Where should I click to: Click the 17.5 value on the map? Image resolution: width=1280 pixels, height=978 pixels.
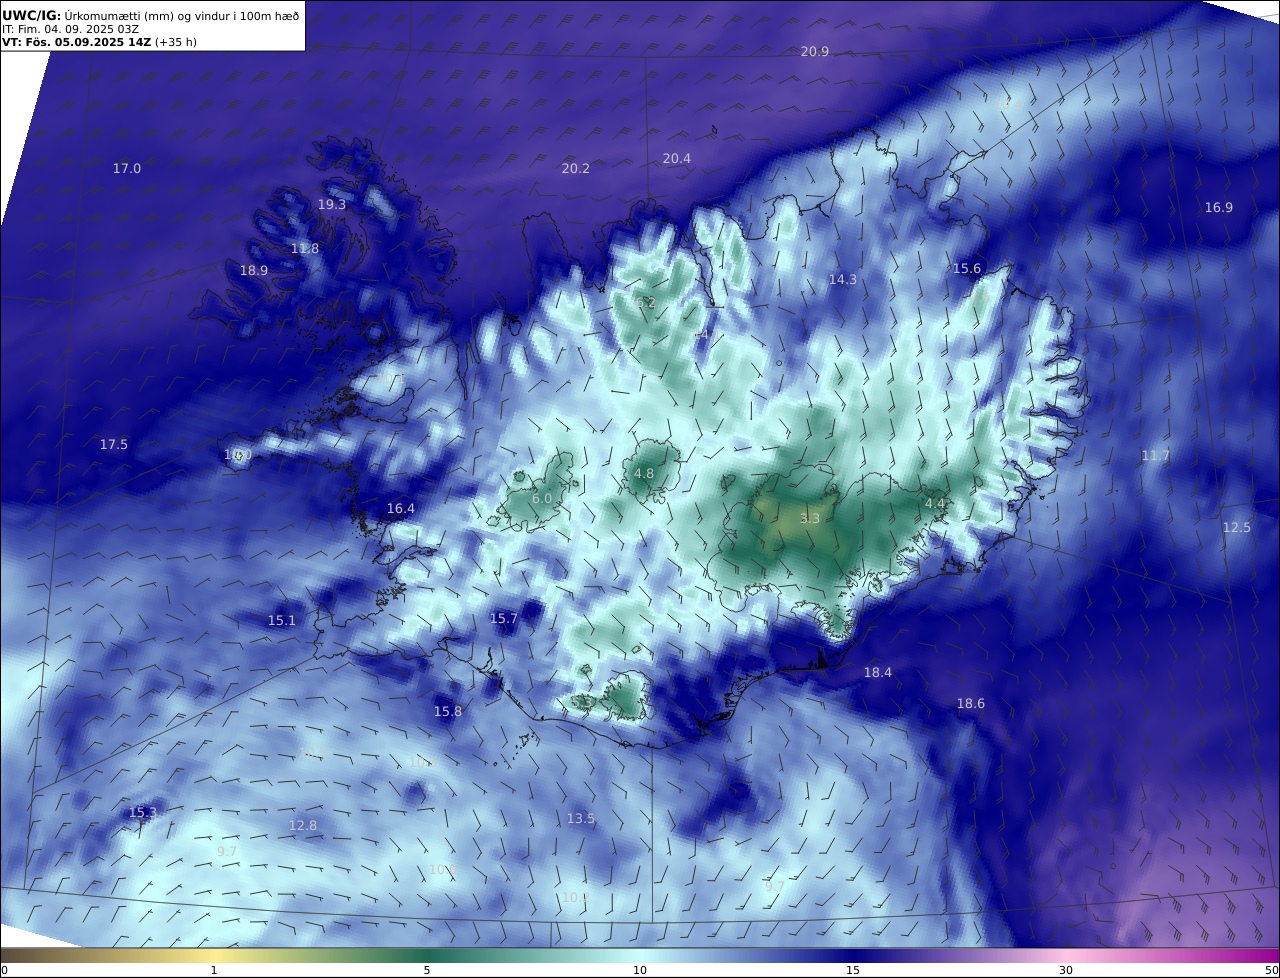point(114,445)
